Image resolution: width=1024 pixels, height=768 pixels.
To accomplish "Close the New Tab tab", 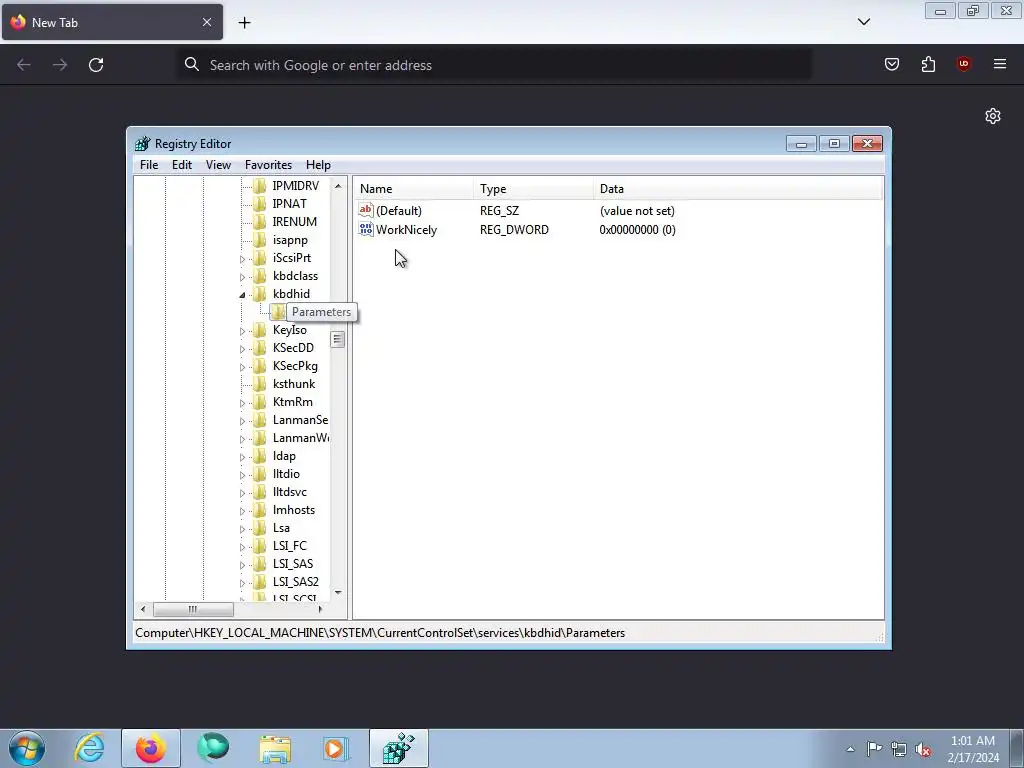I will [207, 22].
